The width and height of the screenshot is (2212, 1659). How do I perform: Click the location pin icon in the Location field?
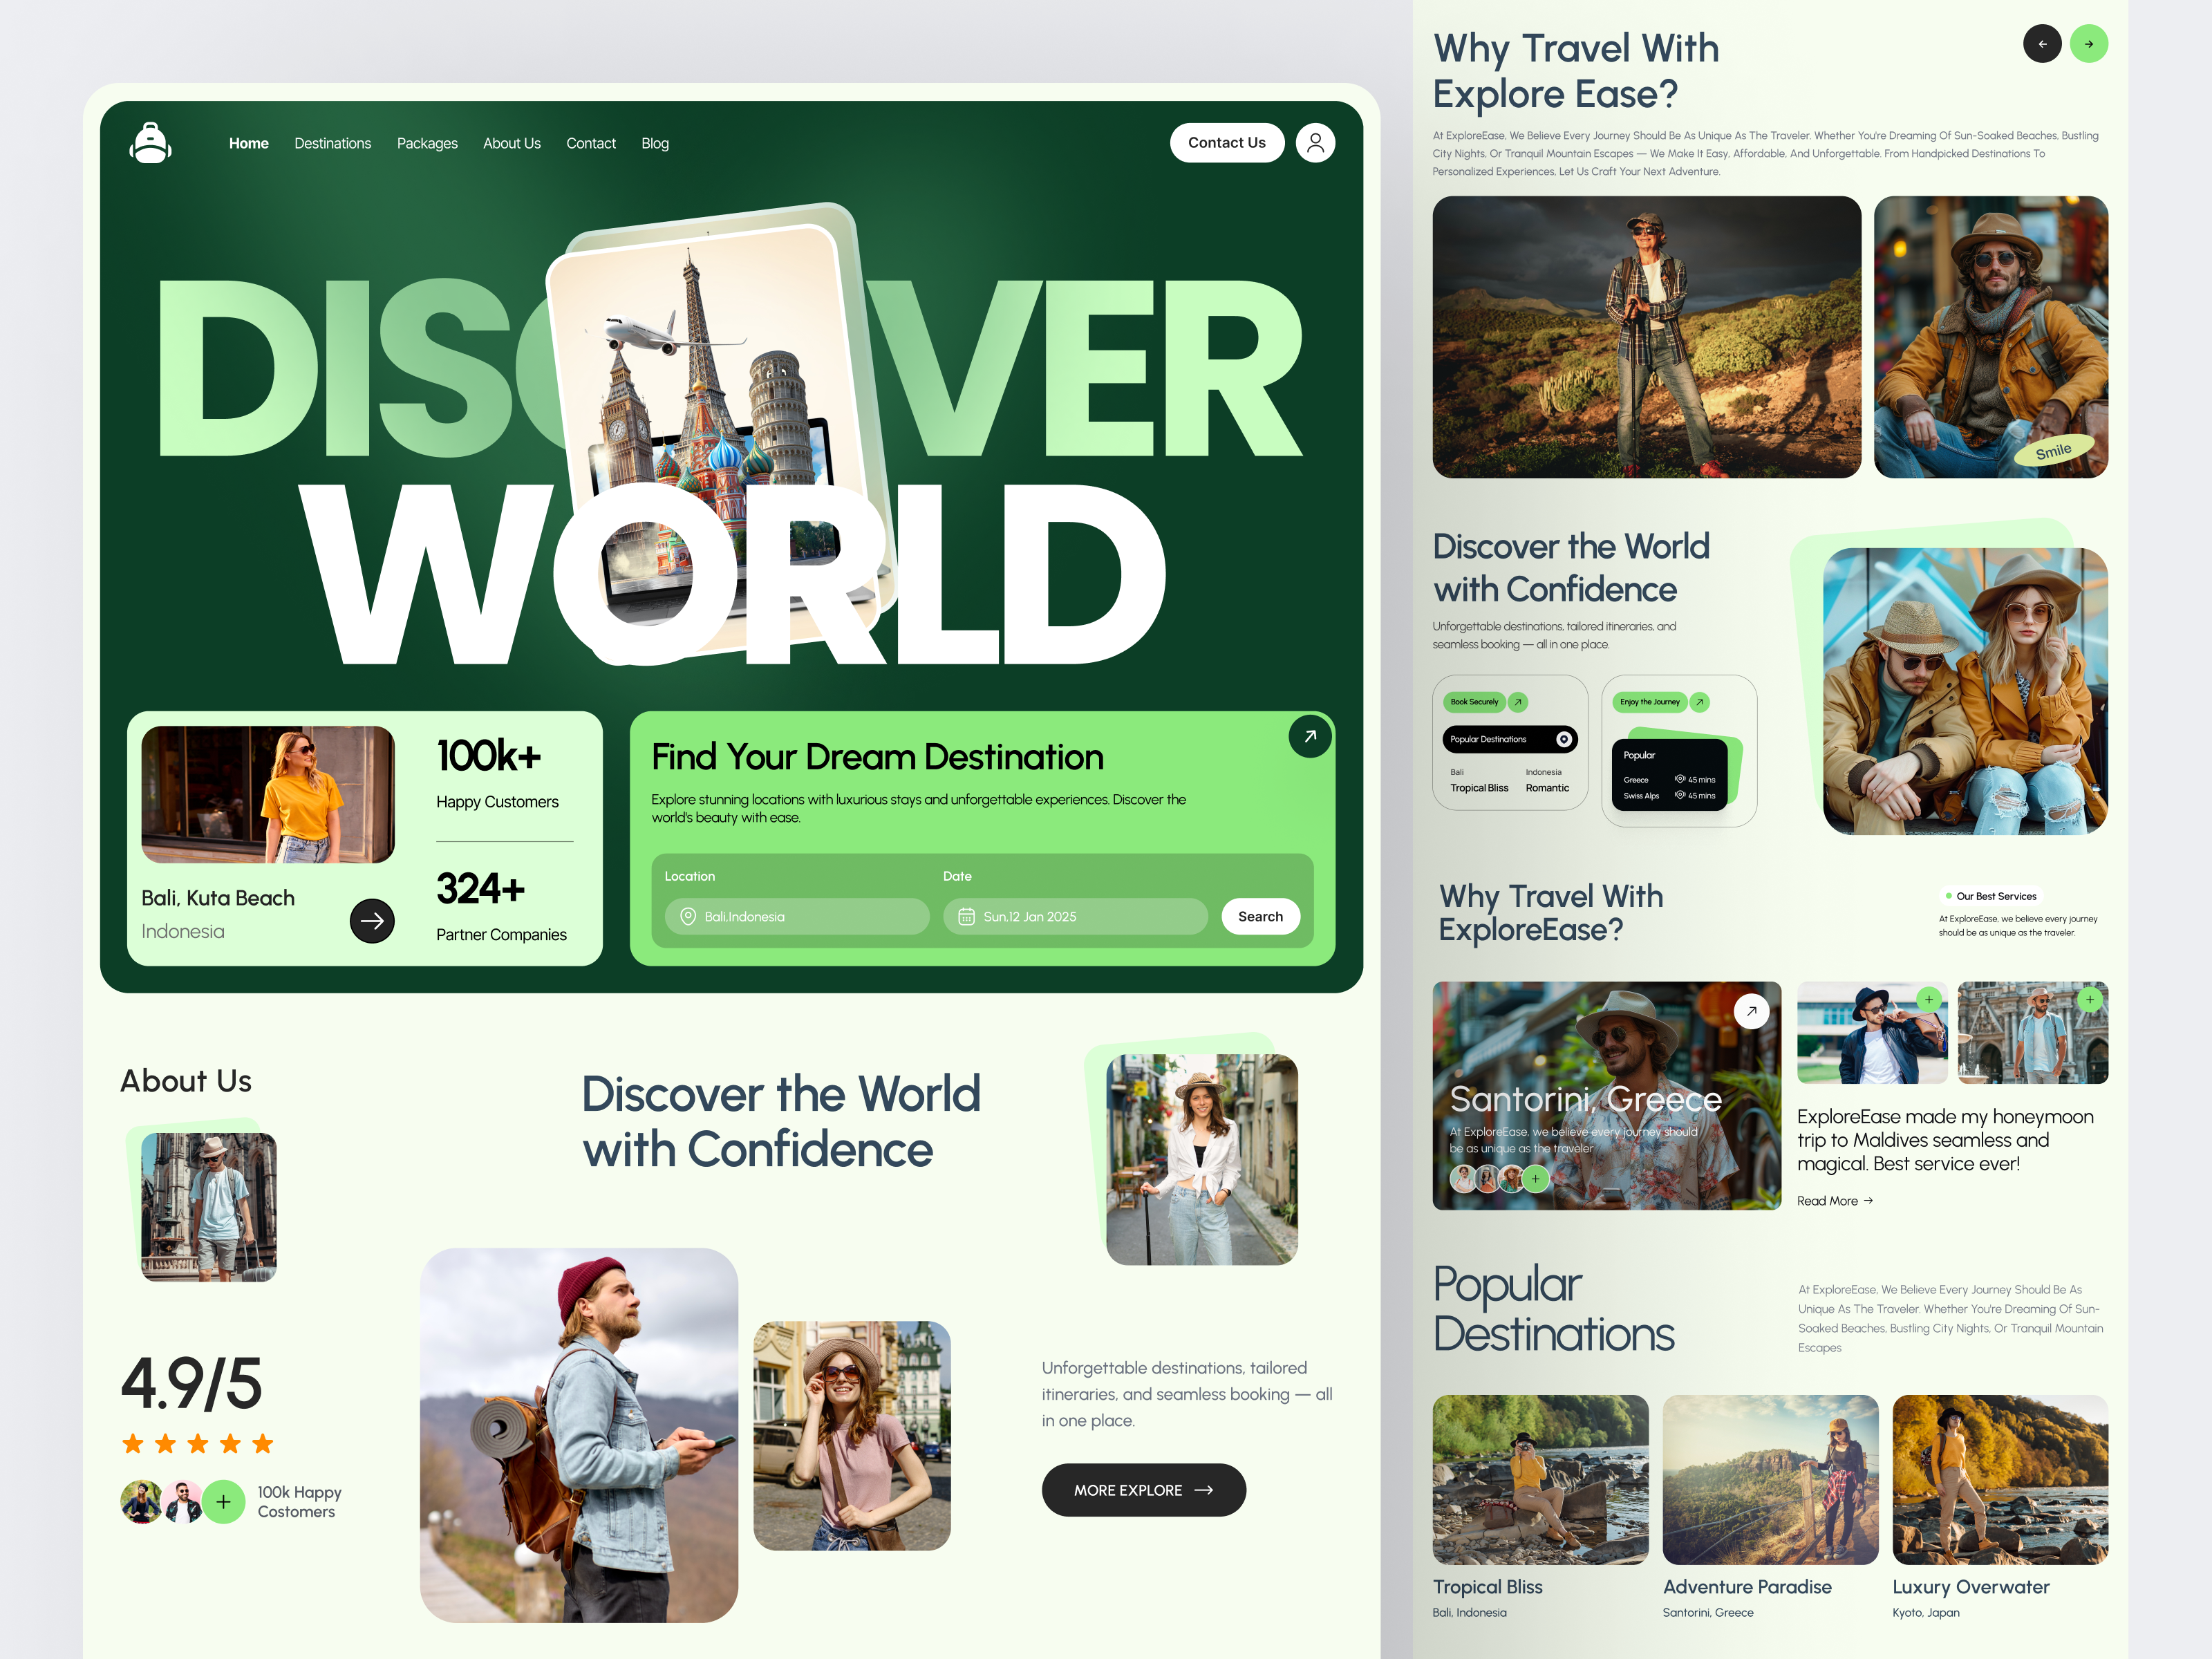687,916
